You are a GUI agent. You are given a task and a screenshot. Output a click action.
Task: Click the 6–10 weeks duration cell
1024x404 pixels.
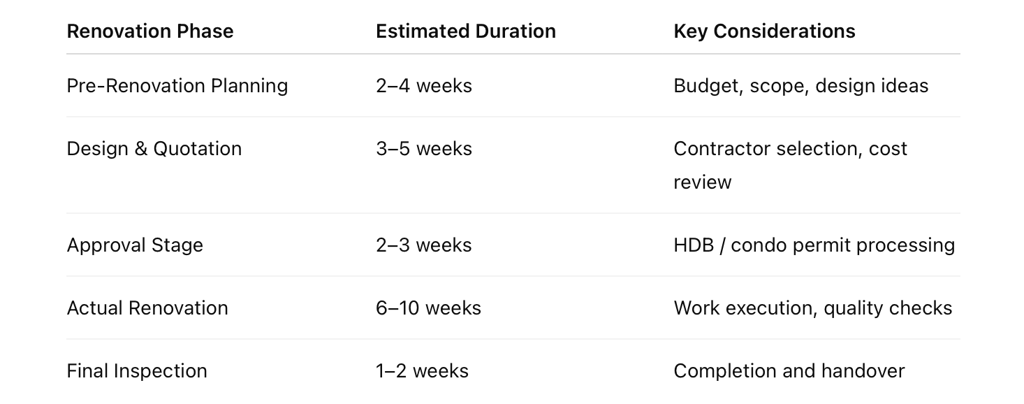[428, 308]
